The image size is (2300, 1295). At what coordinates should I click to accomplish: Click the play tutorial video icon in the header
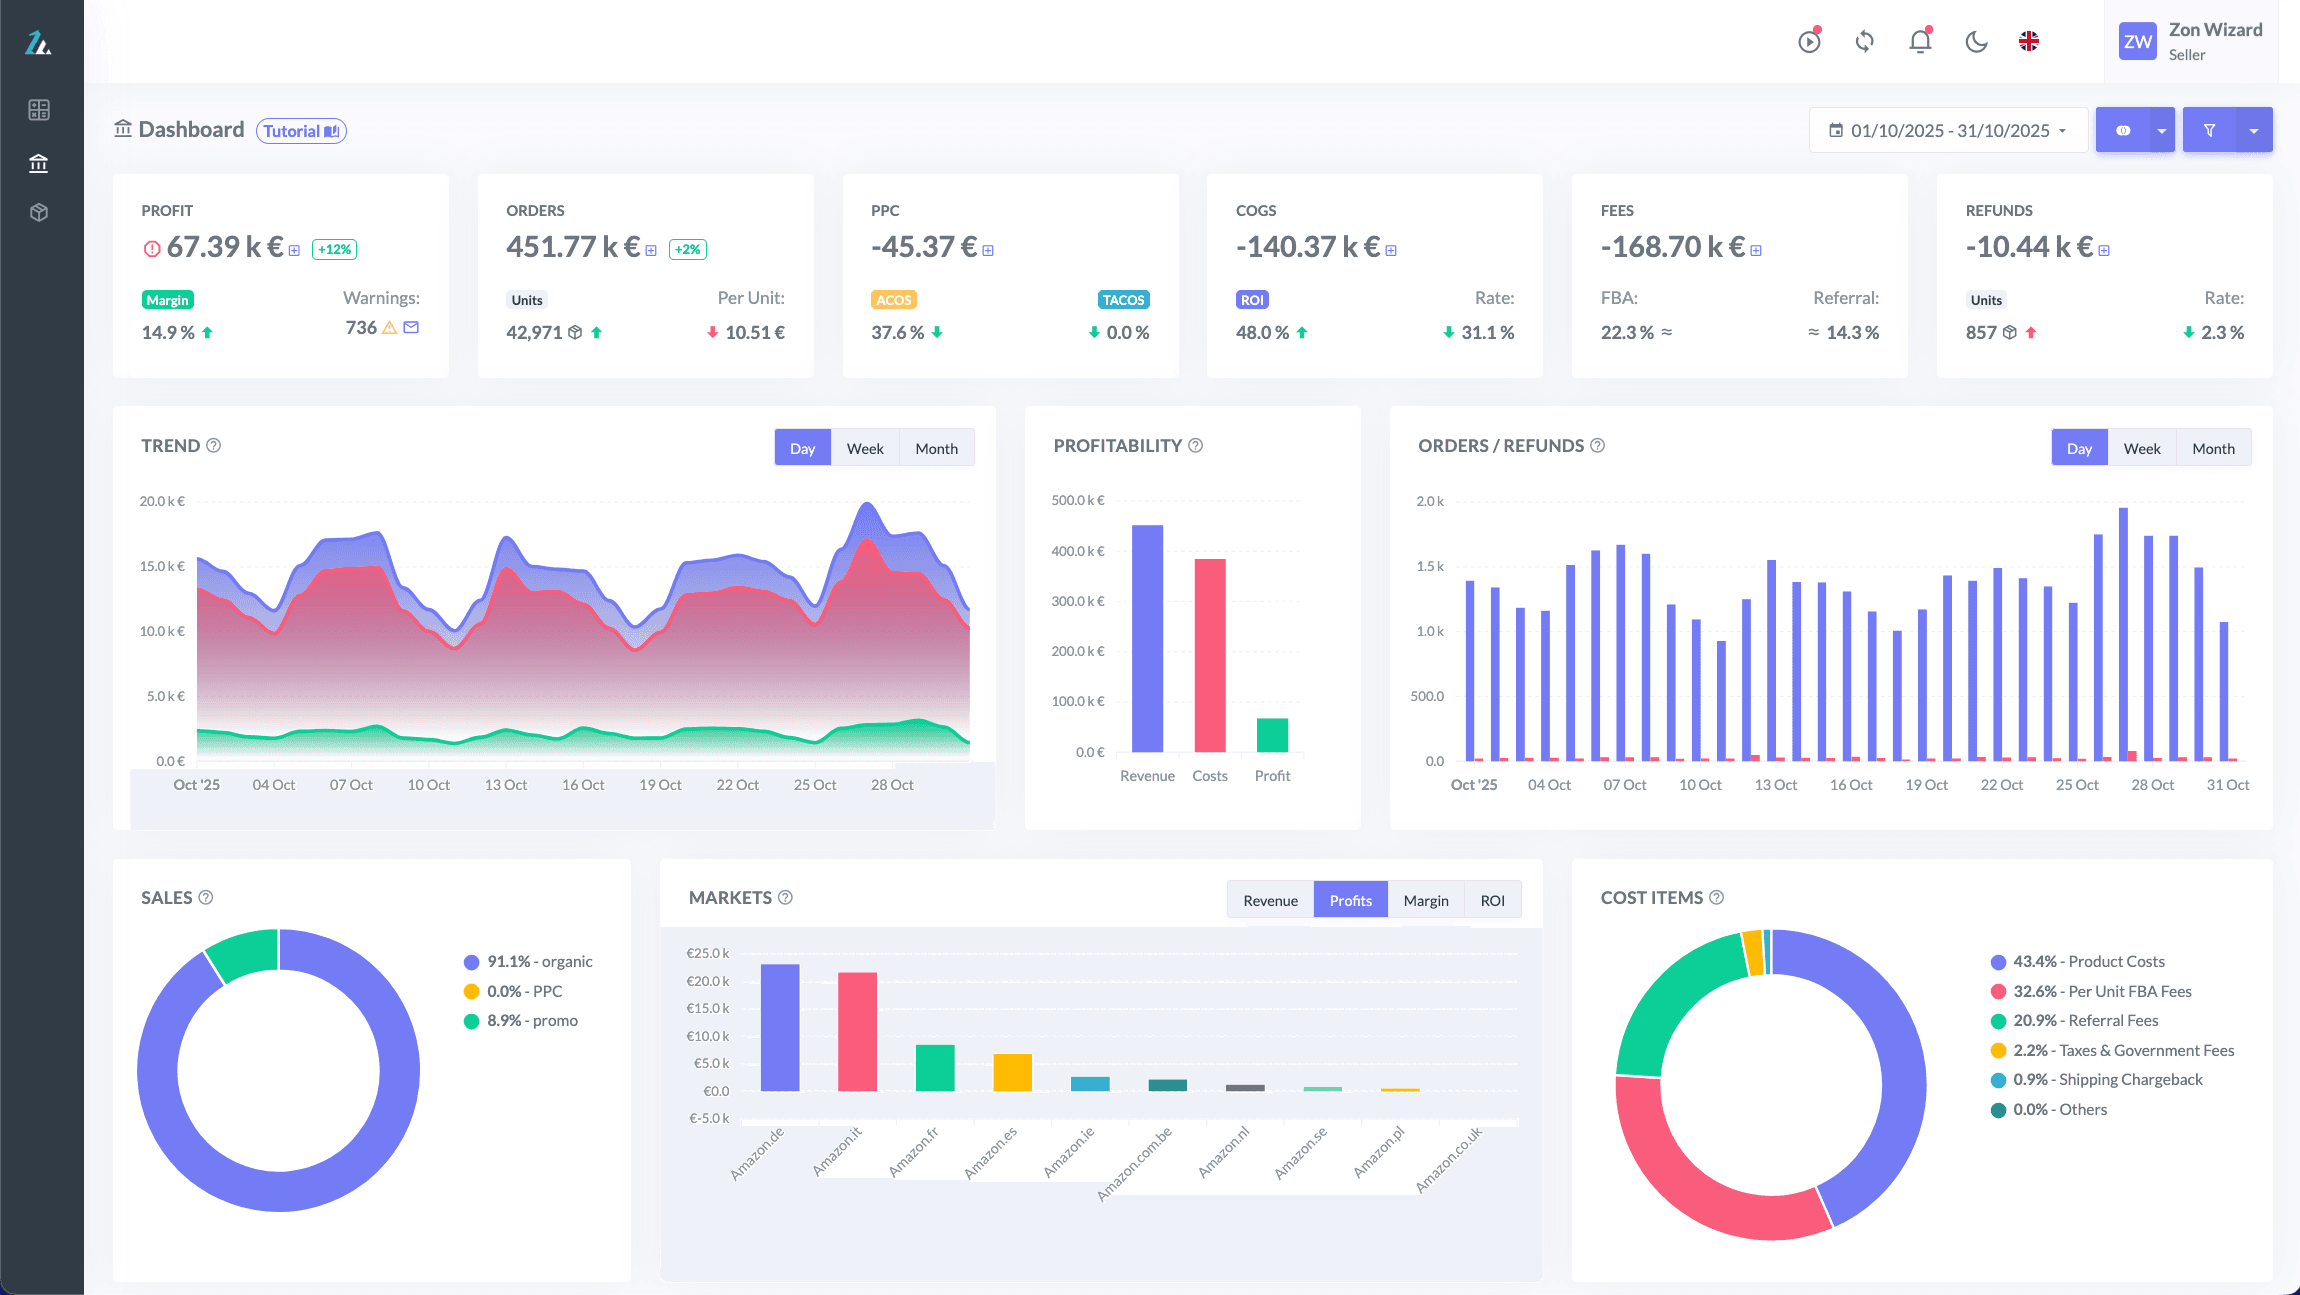pos(1809,42)
